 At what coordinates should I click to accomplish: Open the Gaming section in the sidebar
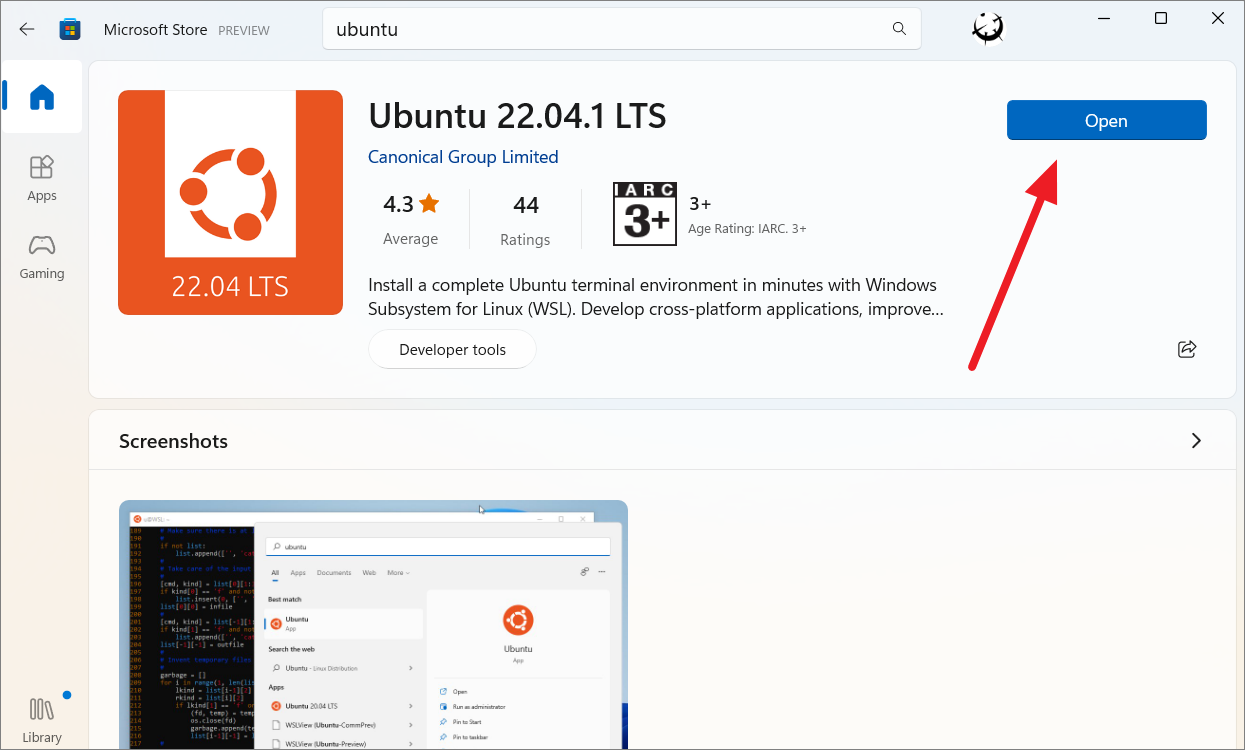[41, 256]
